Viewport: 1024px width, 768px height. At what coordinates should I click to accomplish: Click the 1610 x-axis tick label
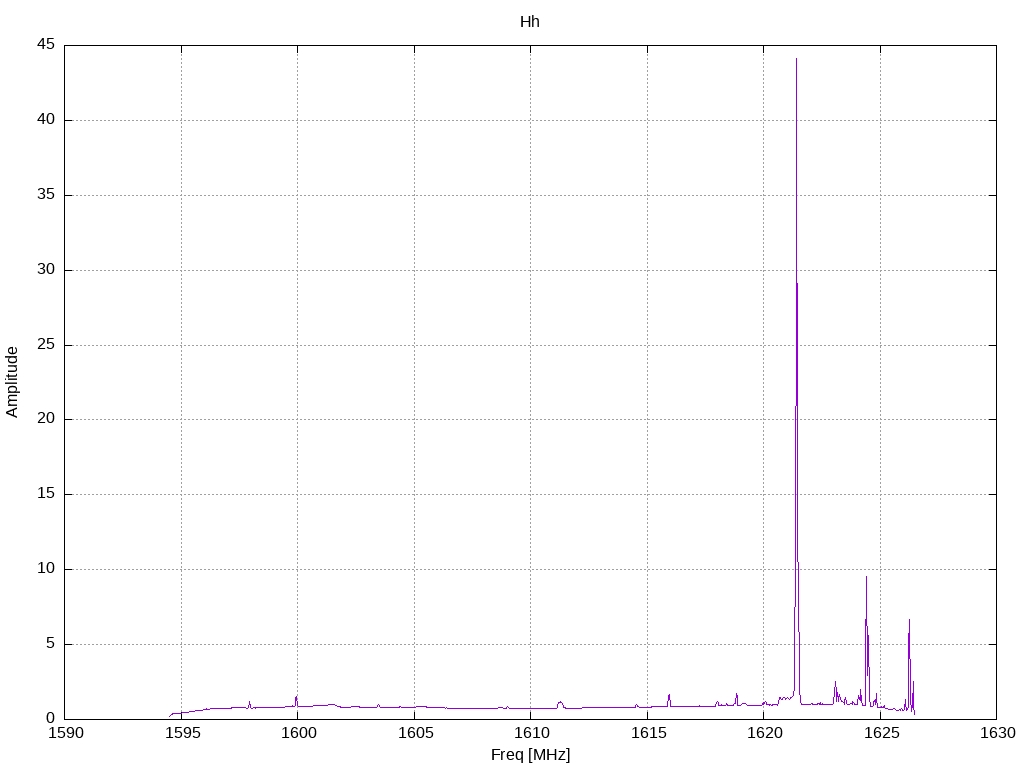[531, 733]
